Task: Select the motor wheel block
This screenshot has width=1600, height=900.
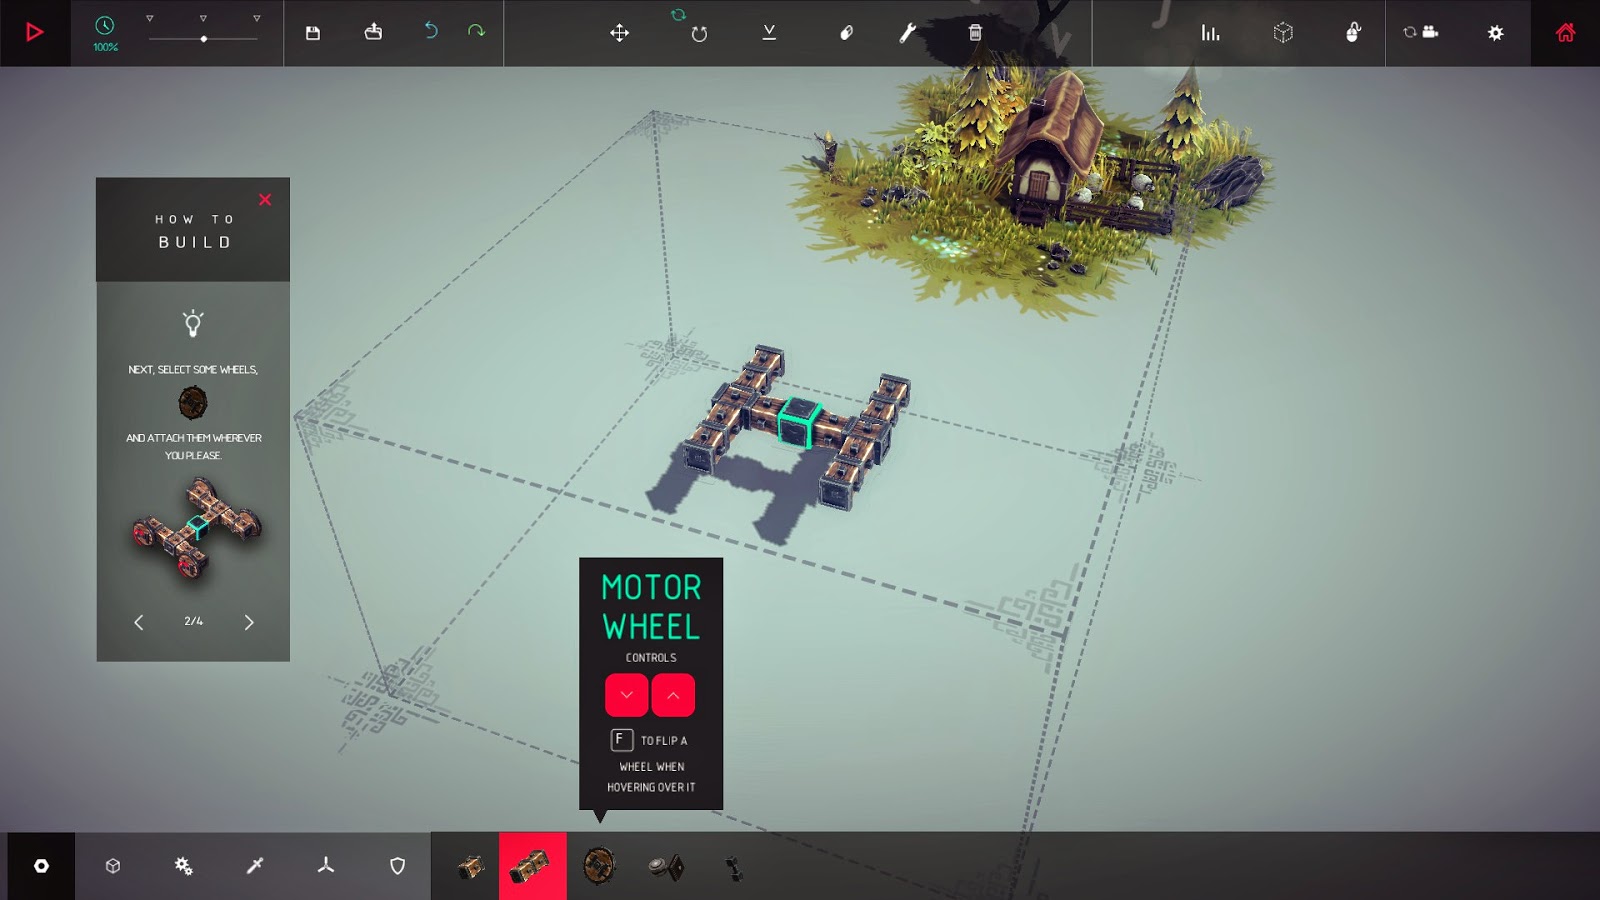Action: 599,866
